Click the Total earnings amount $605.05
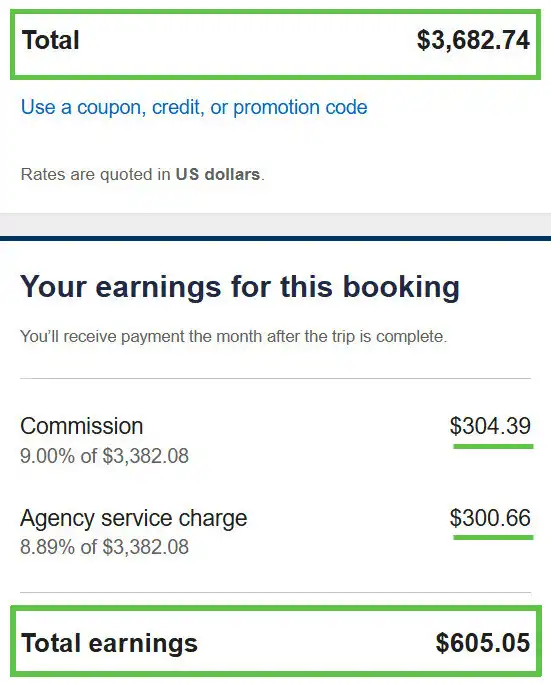This screenshot has width=551, height=683. tap(483, 642)
